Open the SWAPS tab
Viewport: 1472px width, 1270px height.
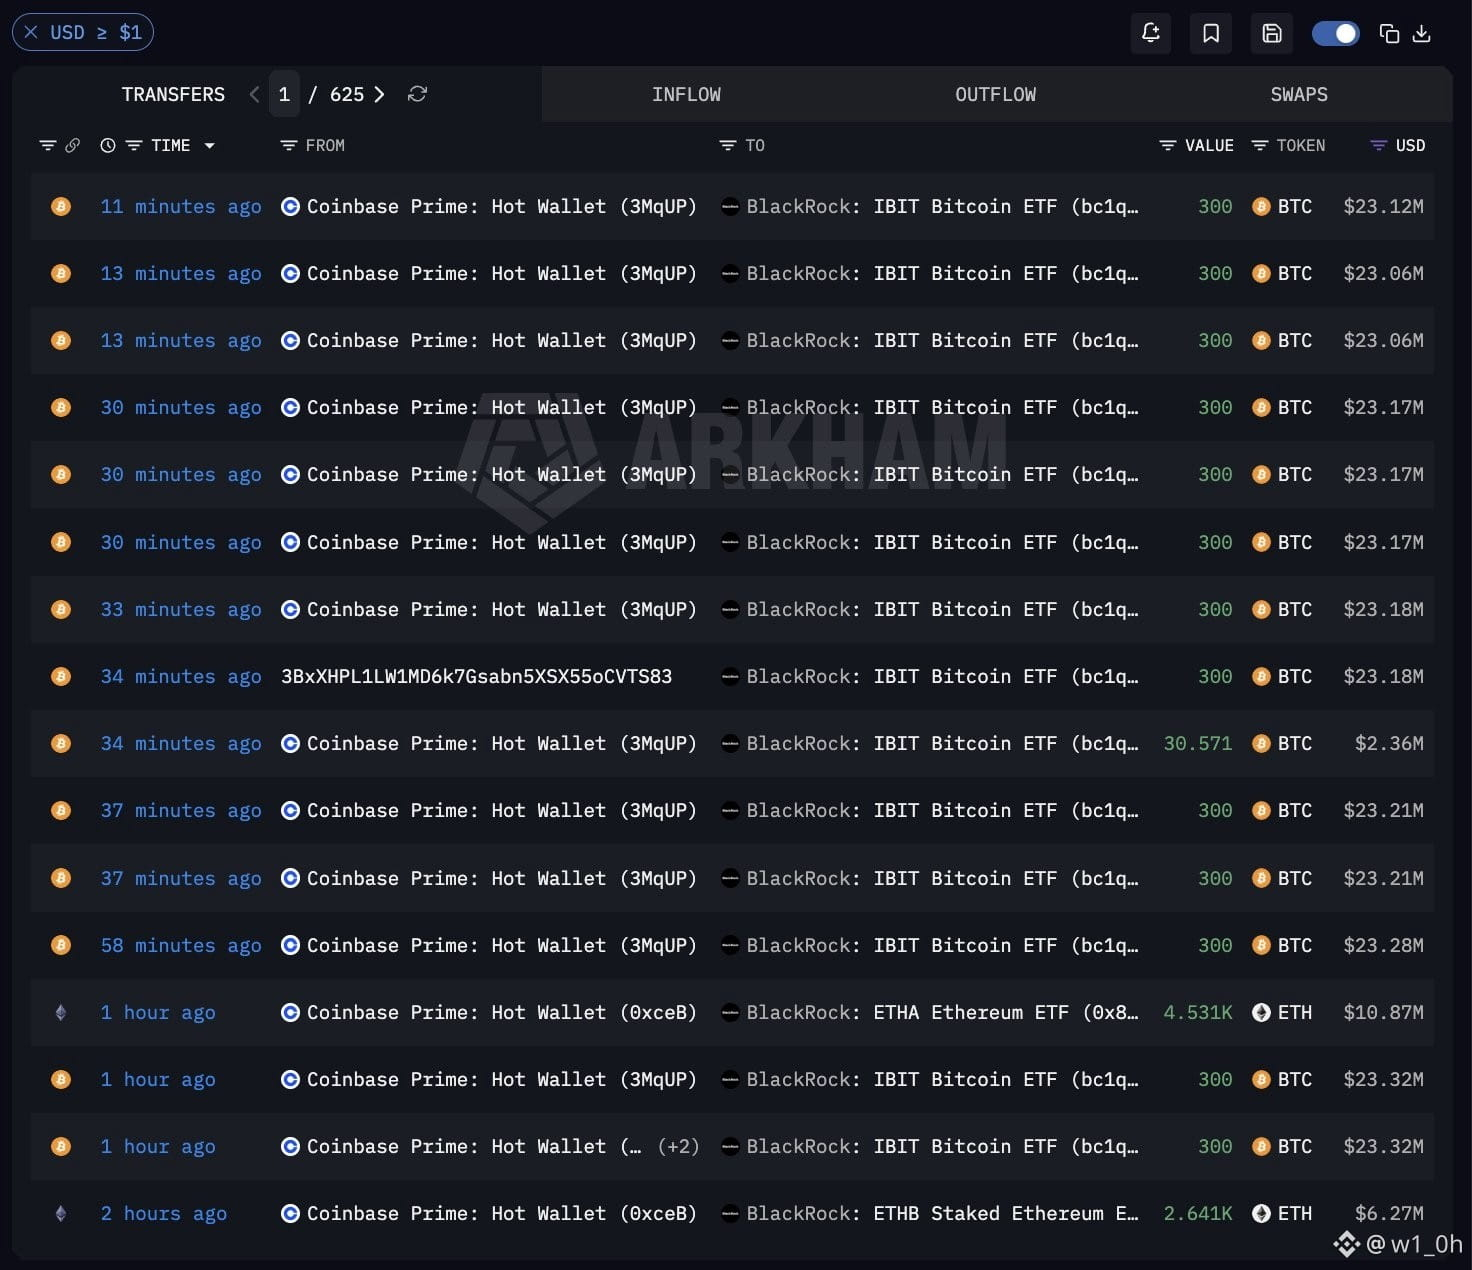(x=1299, y=94)
